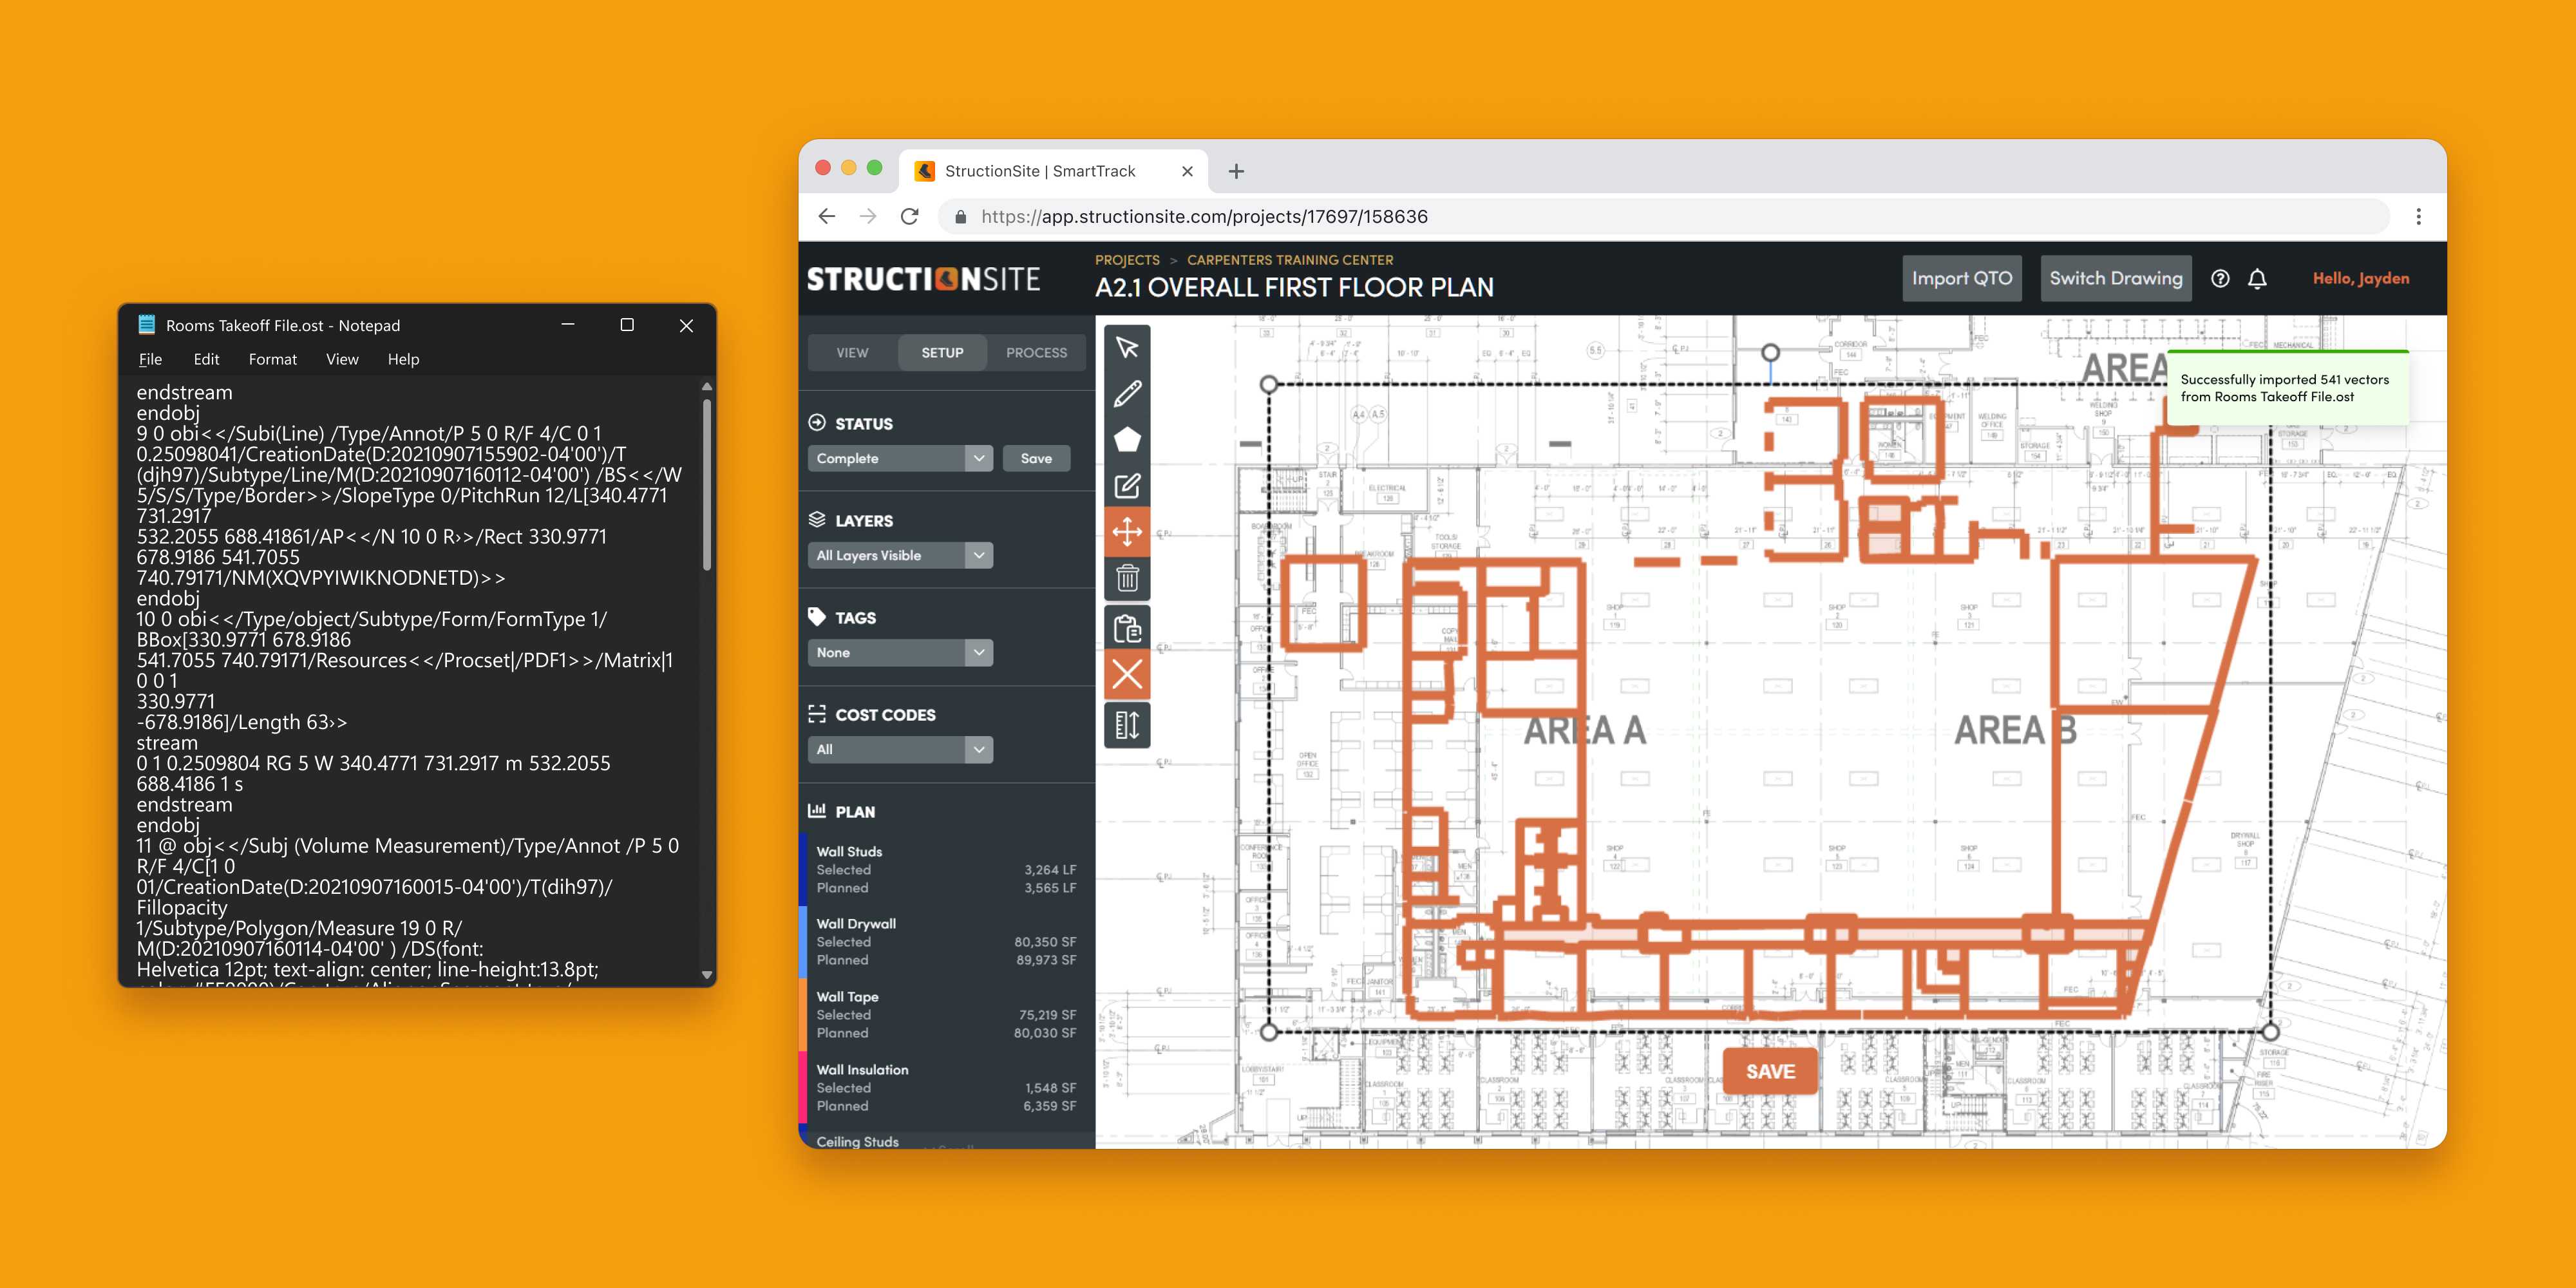Switch to the VIEW tab
Image resolution: width=2576 pixels, height=1288 pixels.
(x=852, y=352)
